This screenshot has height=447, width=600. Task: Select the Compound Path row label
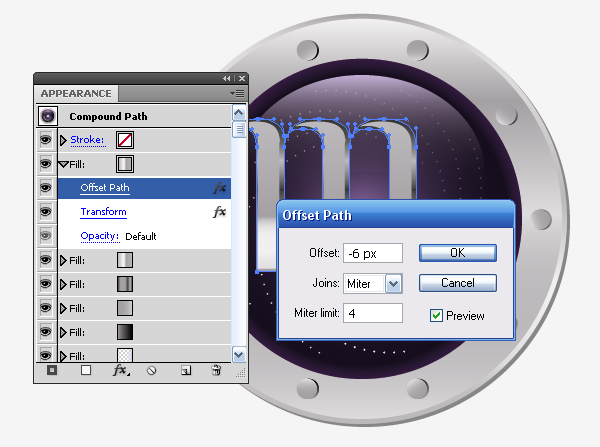pyautogui.click(x=108, y=116)
